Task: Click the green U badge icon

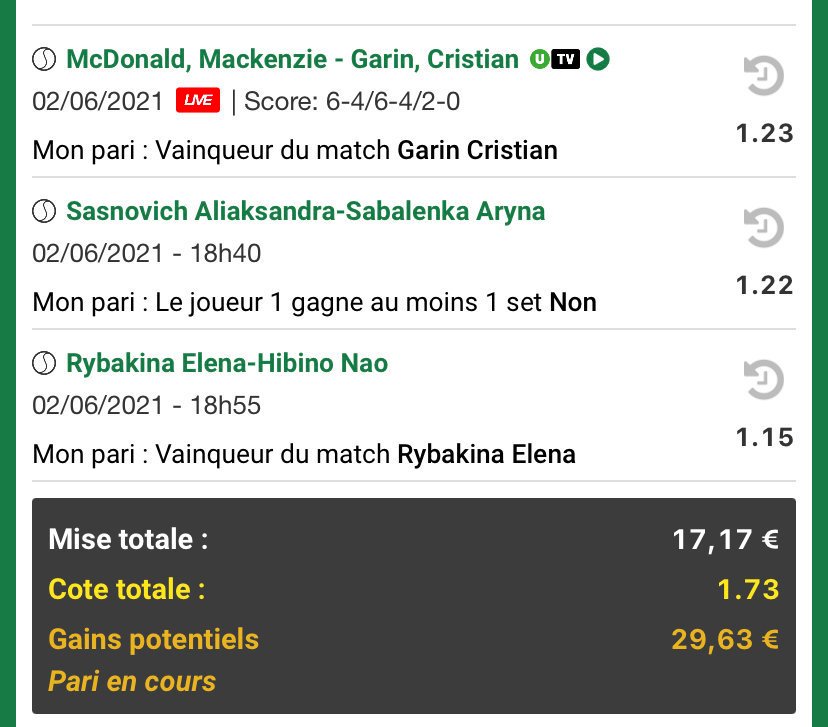Action: [539, 60]
